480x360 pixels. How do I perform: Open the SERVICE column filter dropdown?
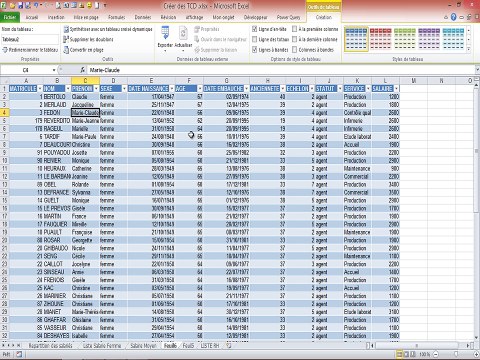pyautogui.click(x=368, y=89)
